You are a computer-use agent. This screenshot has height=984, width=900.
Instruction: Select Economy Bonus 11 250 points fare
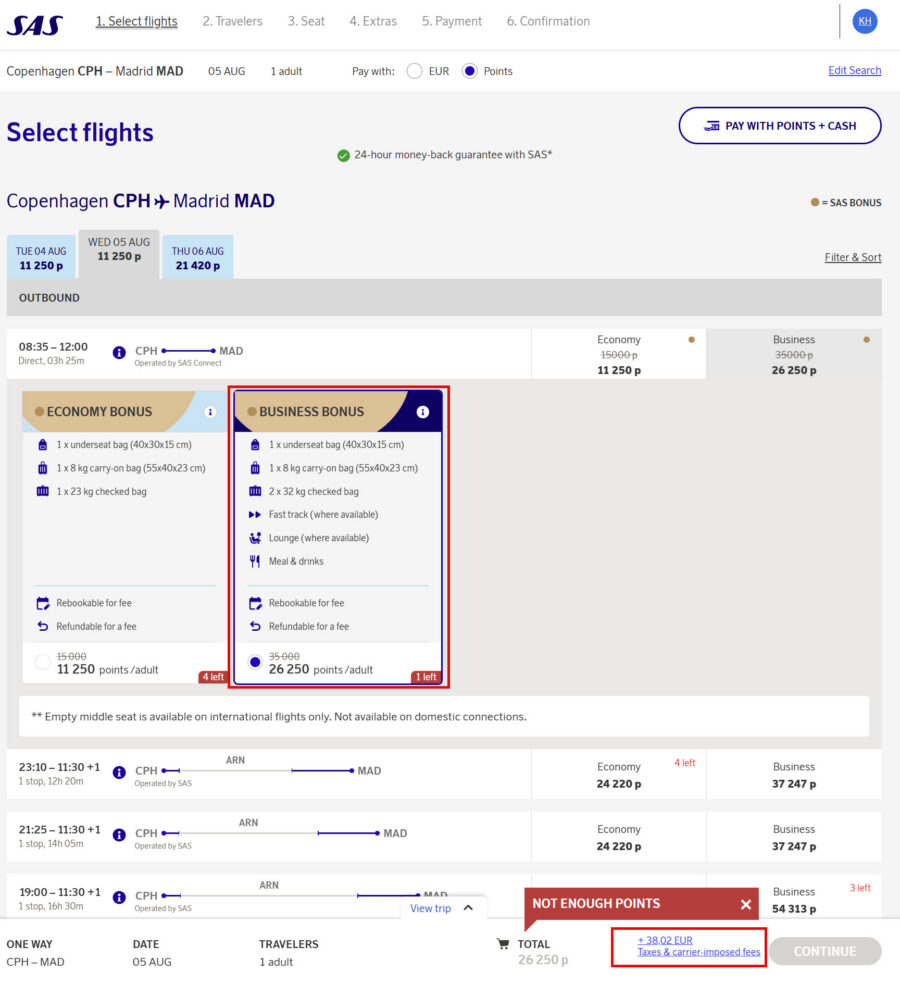pos(43,662)
